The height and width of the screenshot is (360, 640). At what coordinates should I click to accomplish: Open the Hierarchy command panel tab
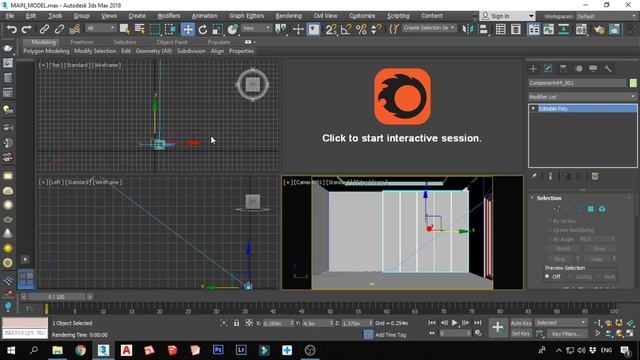coord(563,69)
